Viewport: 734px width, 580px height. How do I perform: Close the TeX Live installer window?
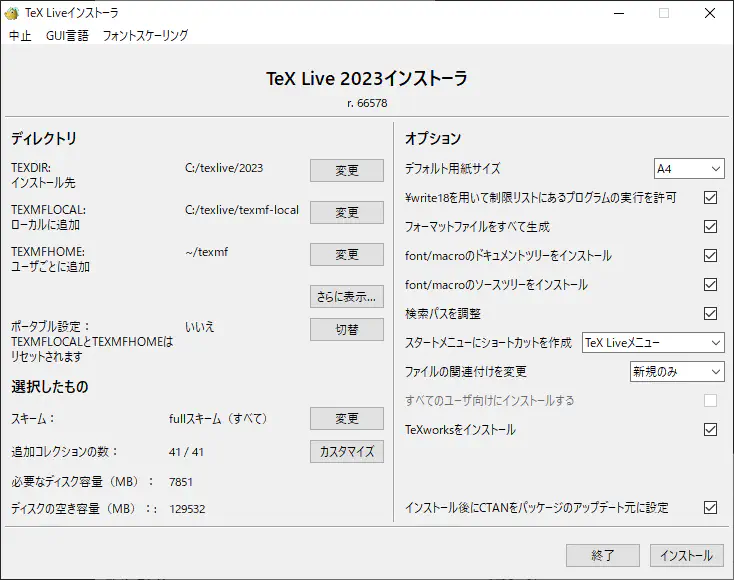(x=710, y=13)
